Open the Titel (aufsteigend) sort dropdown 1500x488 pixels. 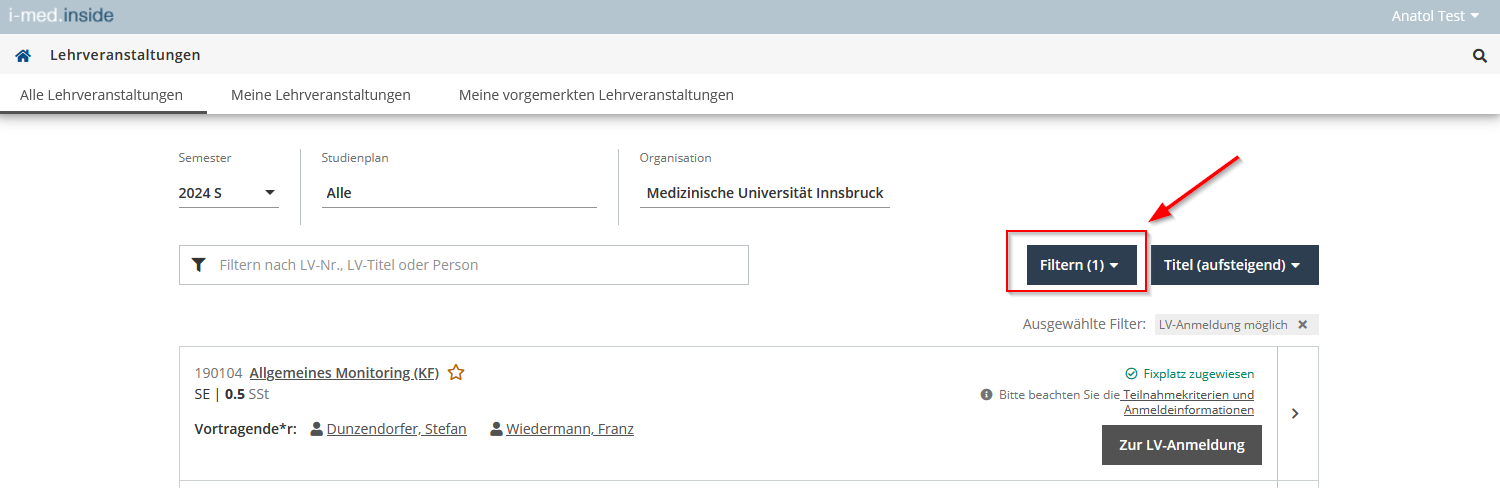point(1235,265)
